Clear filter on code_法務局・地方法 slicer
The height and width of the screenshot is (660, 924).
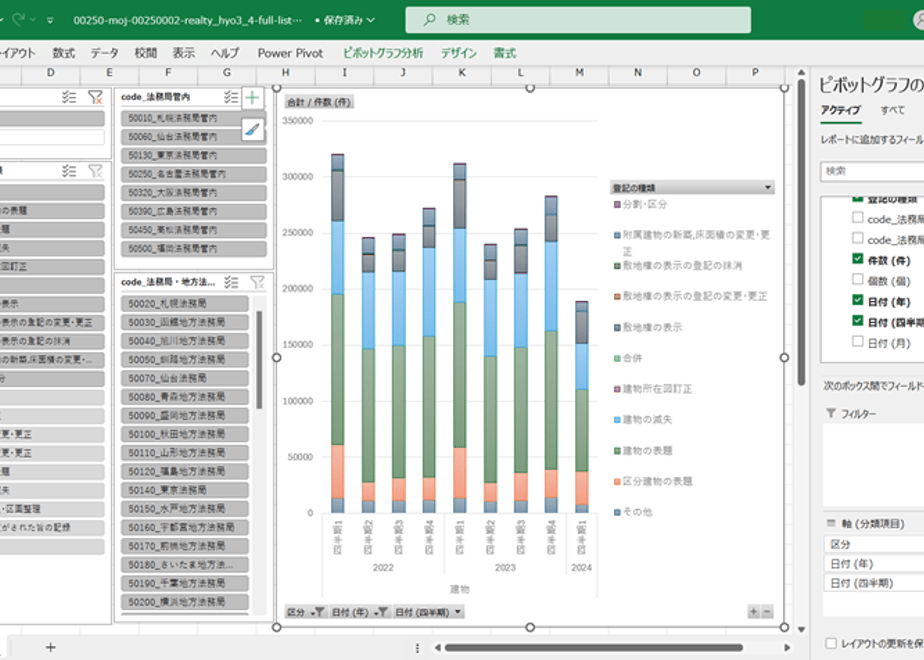point(258,282)
